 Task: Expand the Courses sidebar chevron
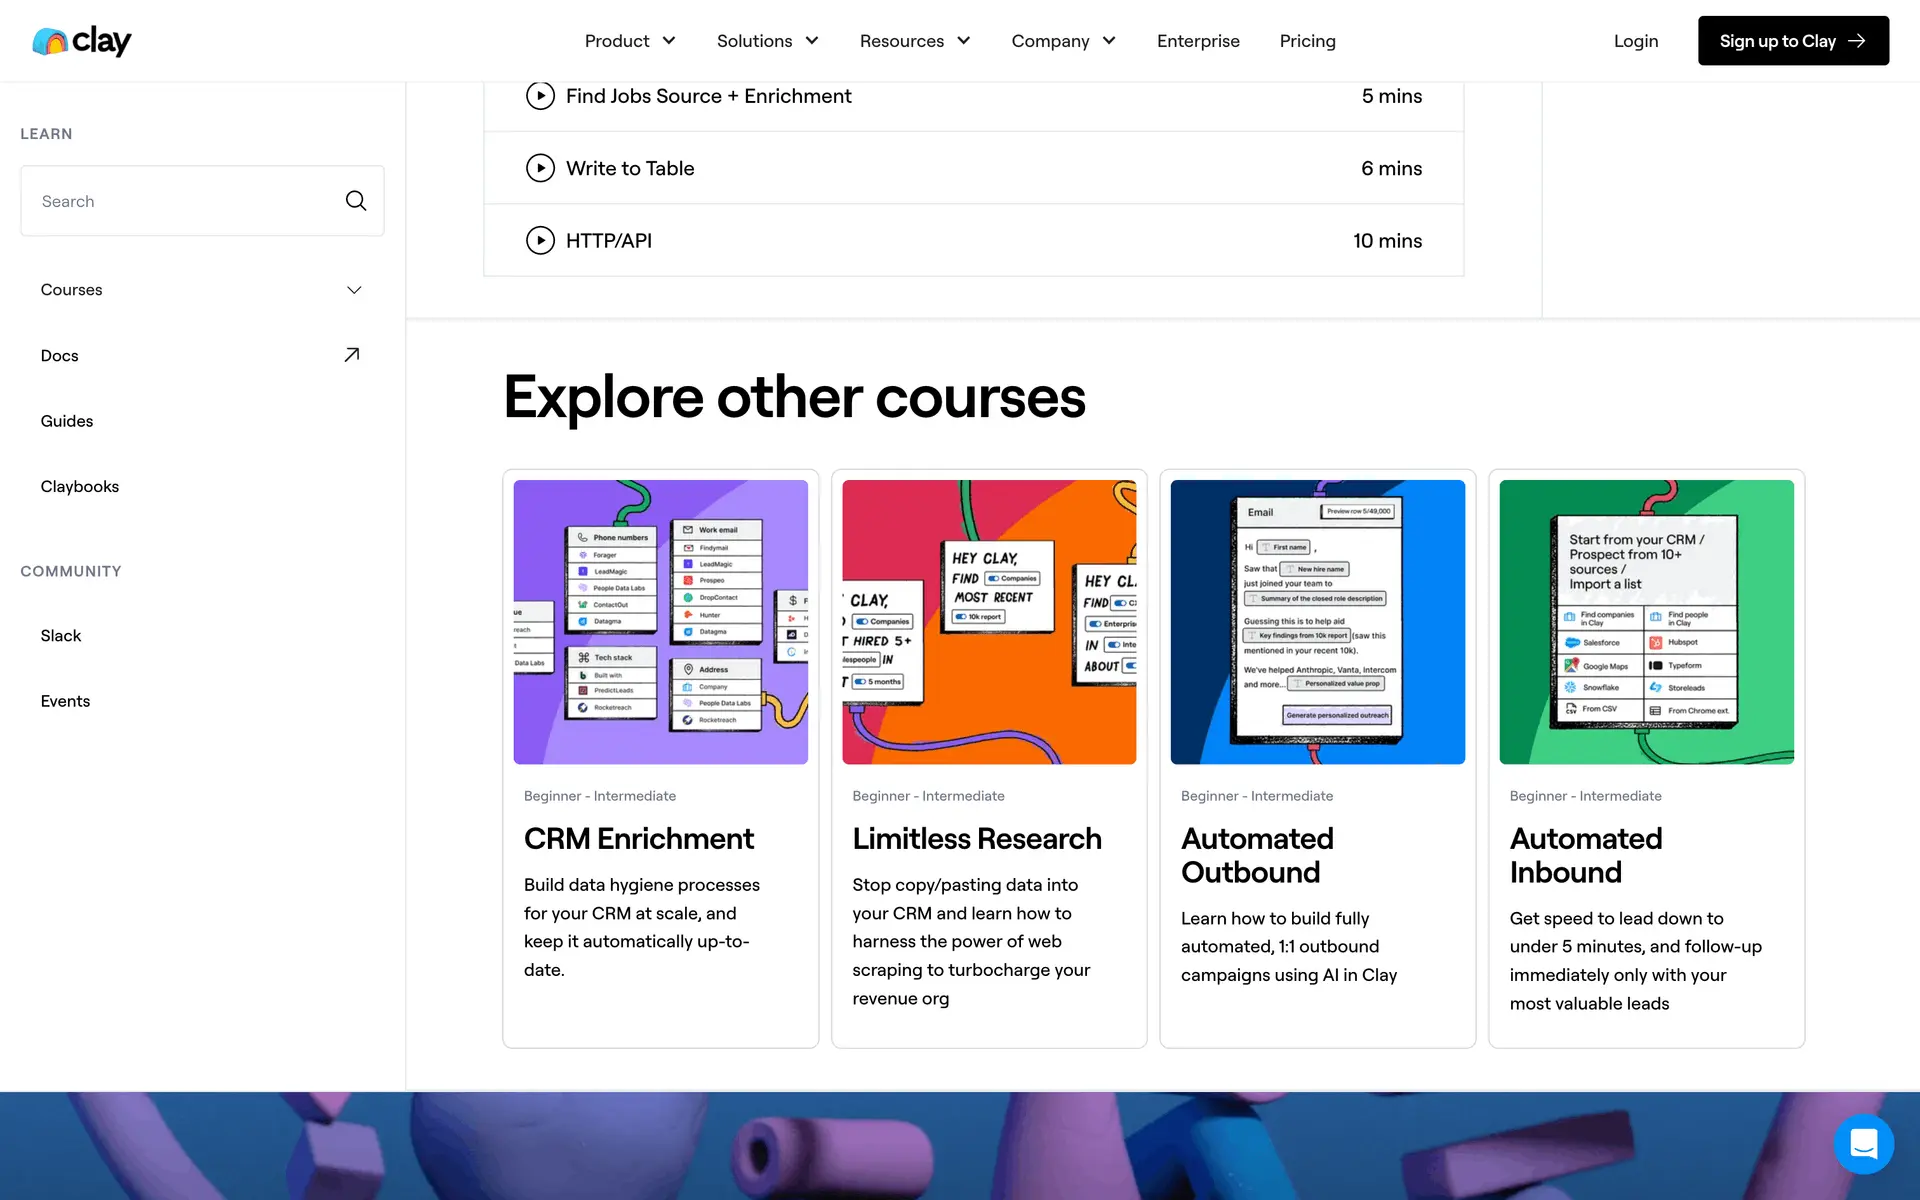click(x=354, y=290)
